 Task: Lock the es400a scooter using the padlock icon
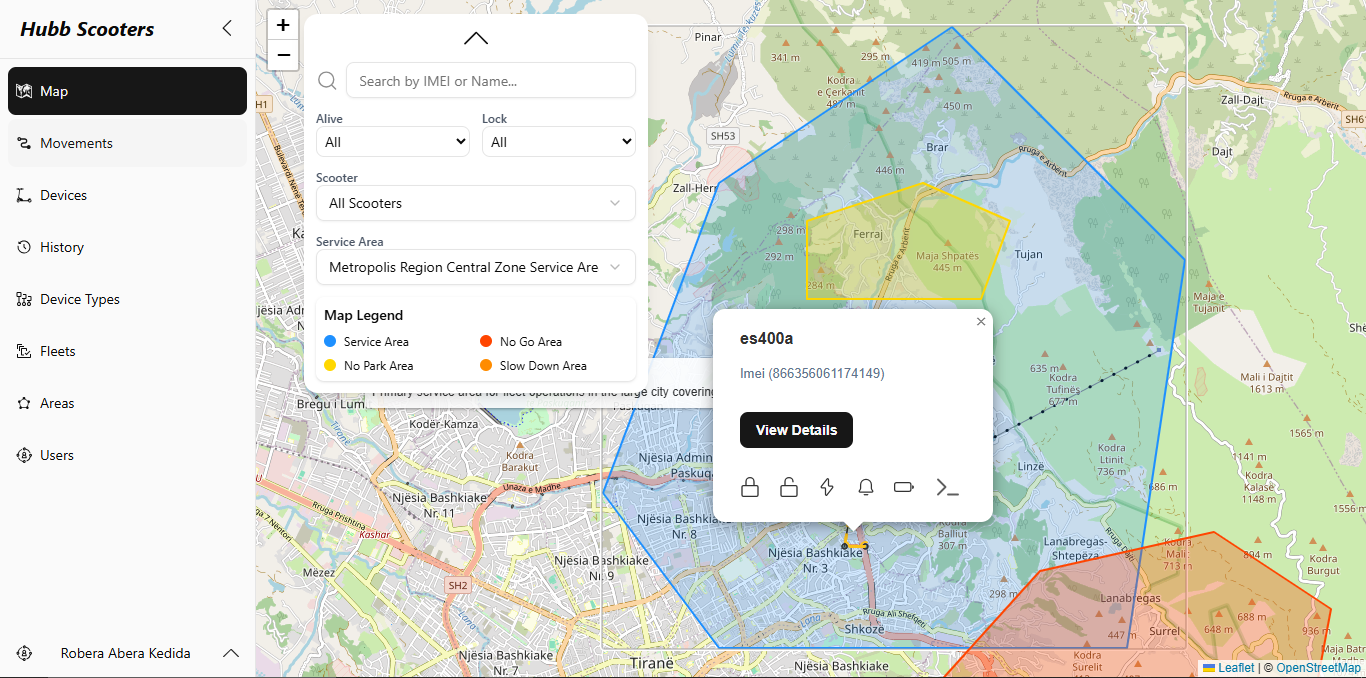749,487
